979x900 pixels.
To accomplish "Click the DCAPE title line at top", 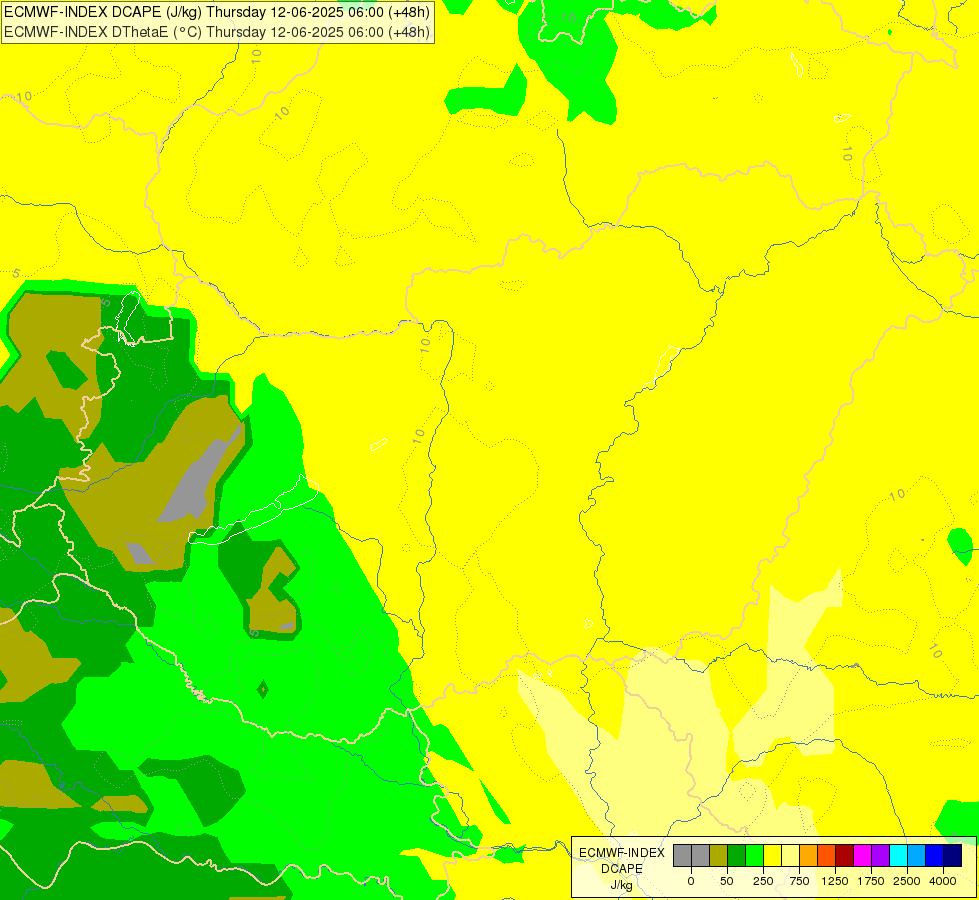I will (x=217, y=12).
